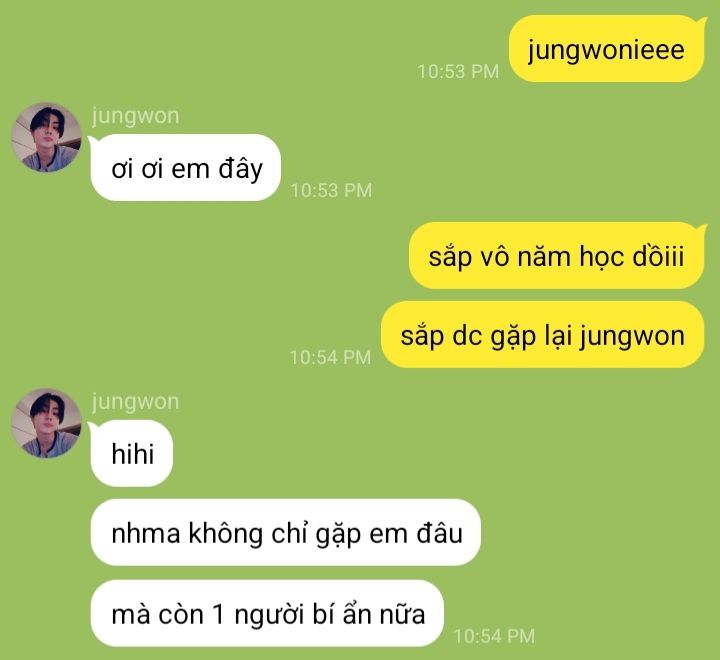This screenshot has width=720, height=660.
Task: Tap the "sắp dc gặp lại jungwon" message
Action: point(543,335)
